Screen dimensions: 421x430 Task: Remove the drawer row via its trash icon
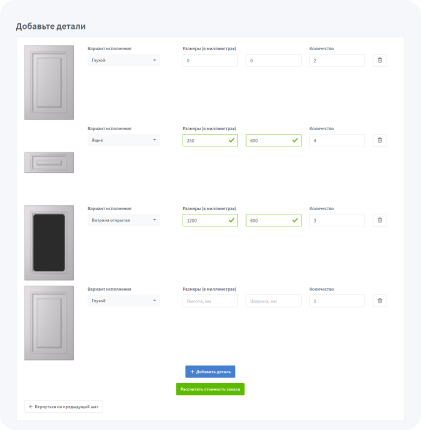pyautogui.click(x=380, y=140)
